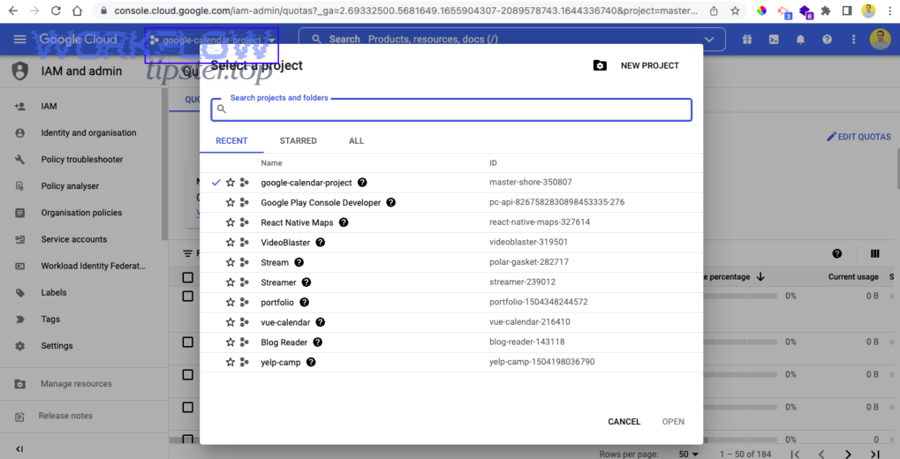Open the help question-mark menu in header
Screen dimensions: 900x459
coord(827,40)
